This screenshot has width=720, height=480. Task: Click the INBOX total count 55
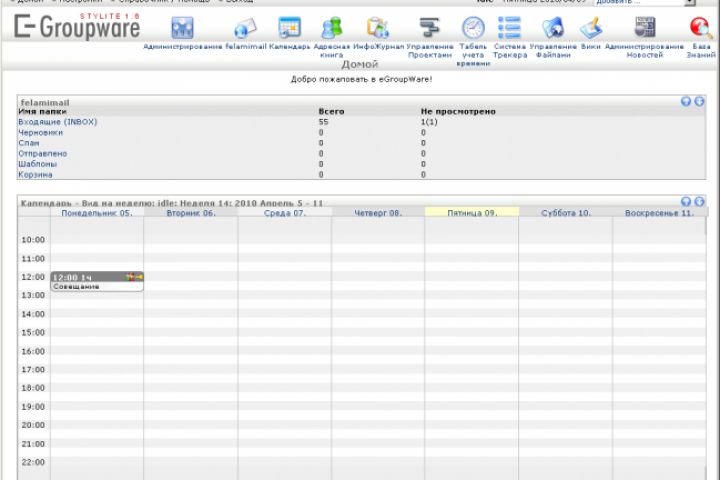(x=323, y=122)
